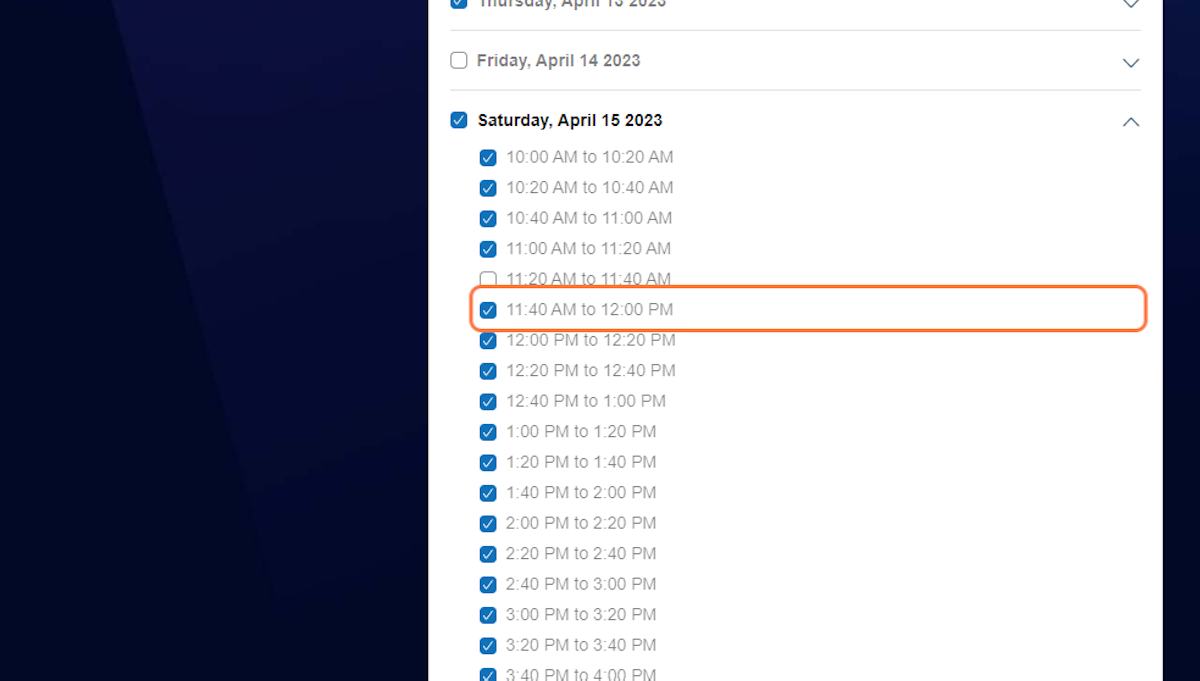Disable the 12:40 PM to 1:00 PM slot
The width and height of the screenshot is (1200, 681).
[488, 401]
